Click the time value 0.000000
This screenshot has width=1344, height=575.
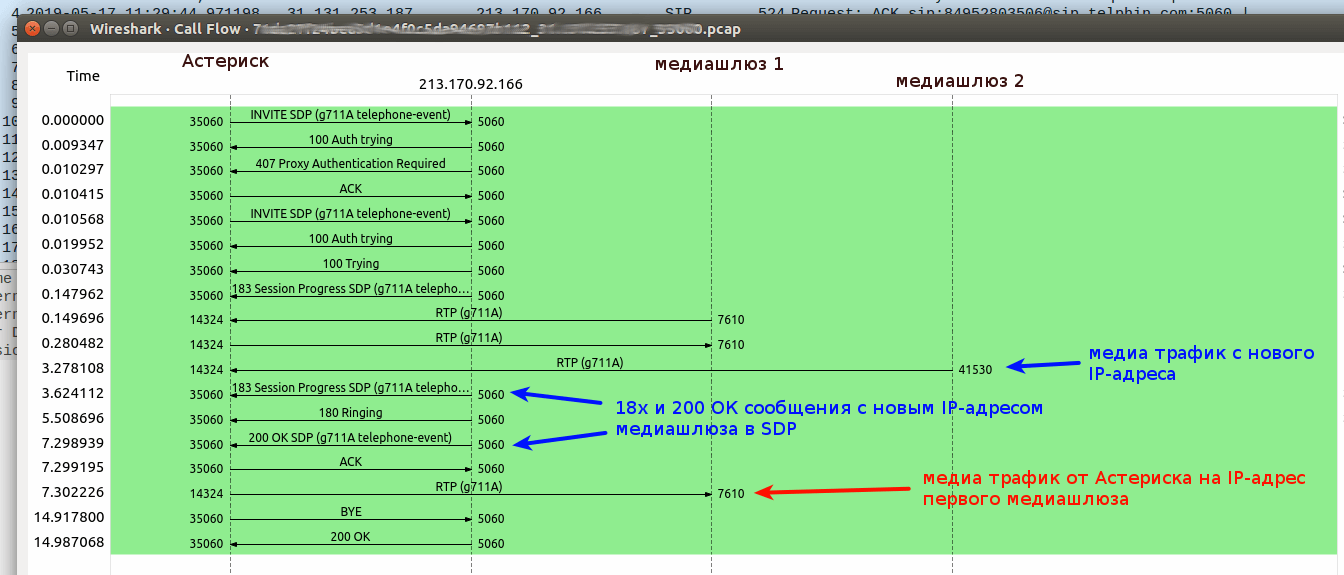coord(73,120)
